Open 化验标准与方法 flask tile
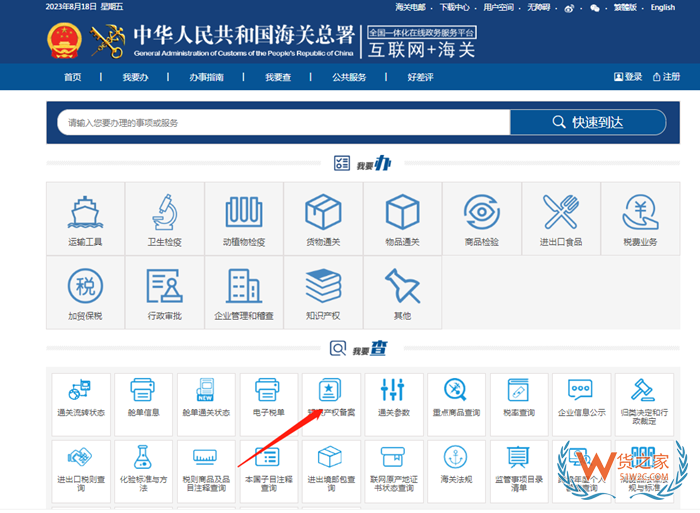Image resolution: width=700 pixels, height=513 pixels. point(143,471)
